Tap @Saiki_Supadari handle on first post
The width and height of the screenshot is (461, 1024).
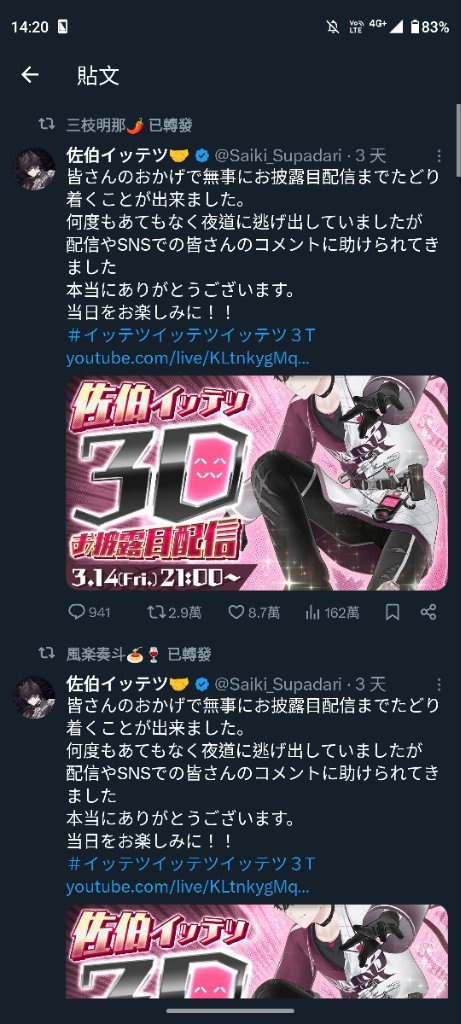(x=278, y=155)
